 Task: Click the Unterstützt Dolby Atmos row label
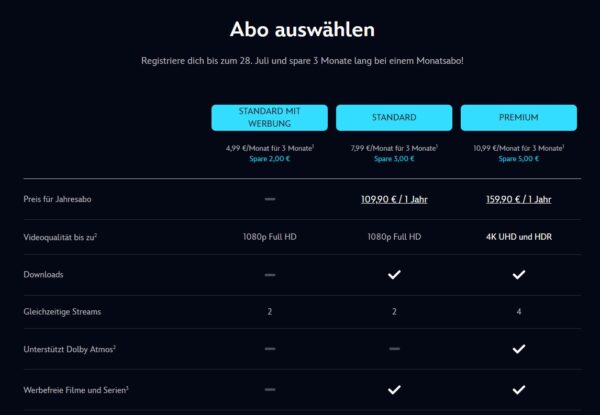69,349
